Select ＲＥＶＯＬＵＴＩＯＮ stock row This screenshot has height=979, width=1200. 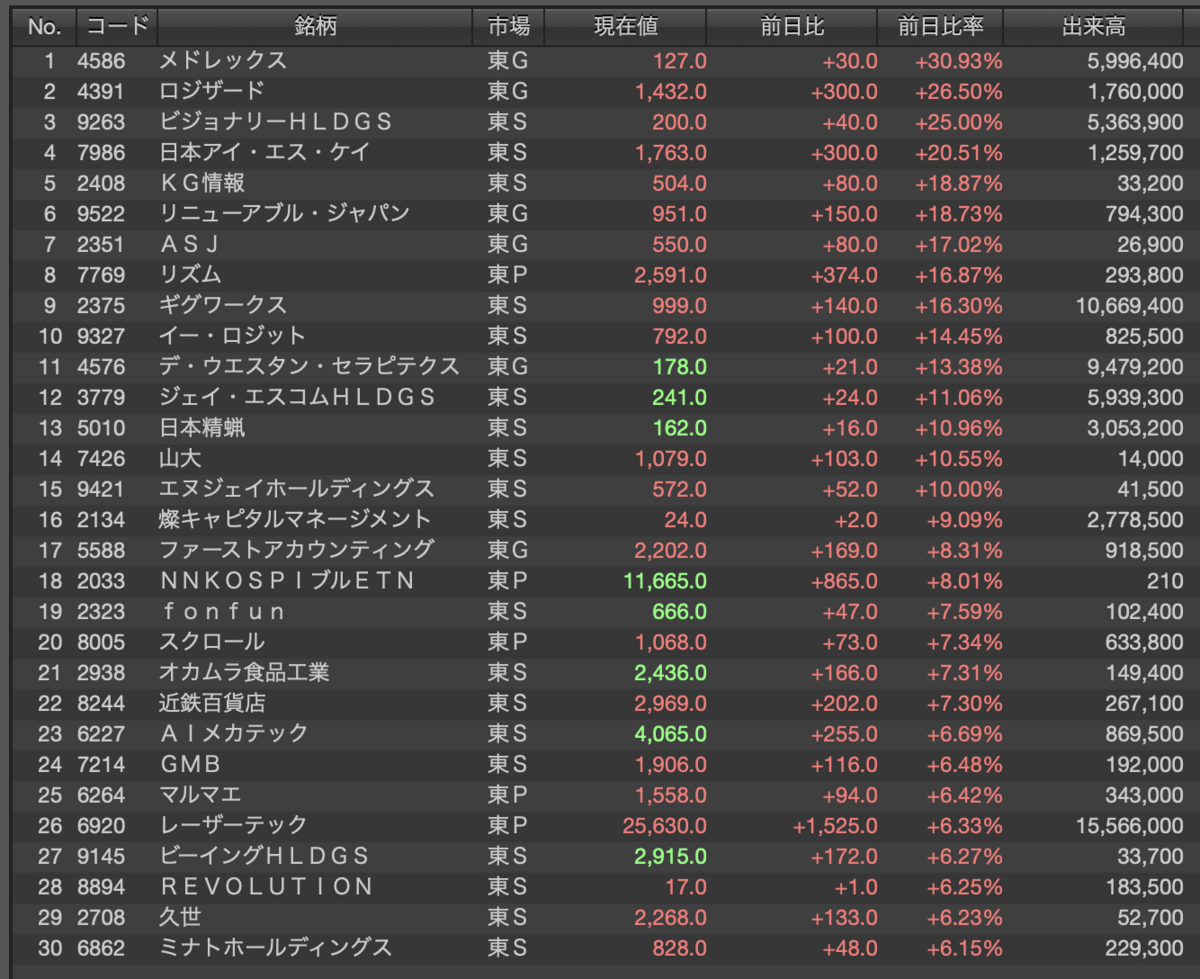[600, 887]
